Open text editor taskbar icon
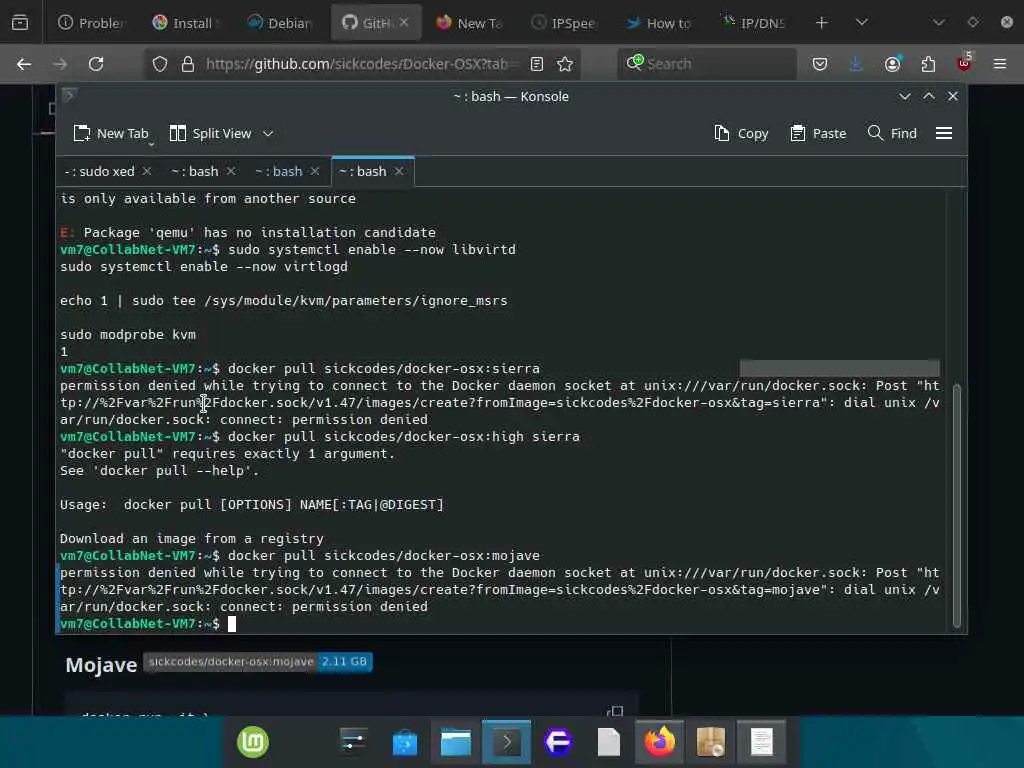This screenshot has height=768, width=1024. [761, 742]
